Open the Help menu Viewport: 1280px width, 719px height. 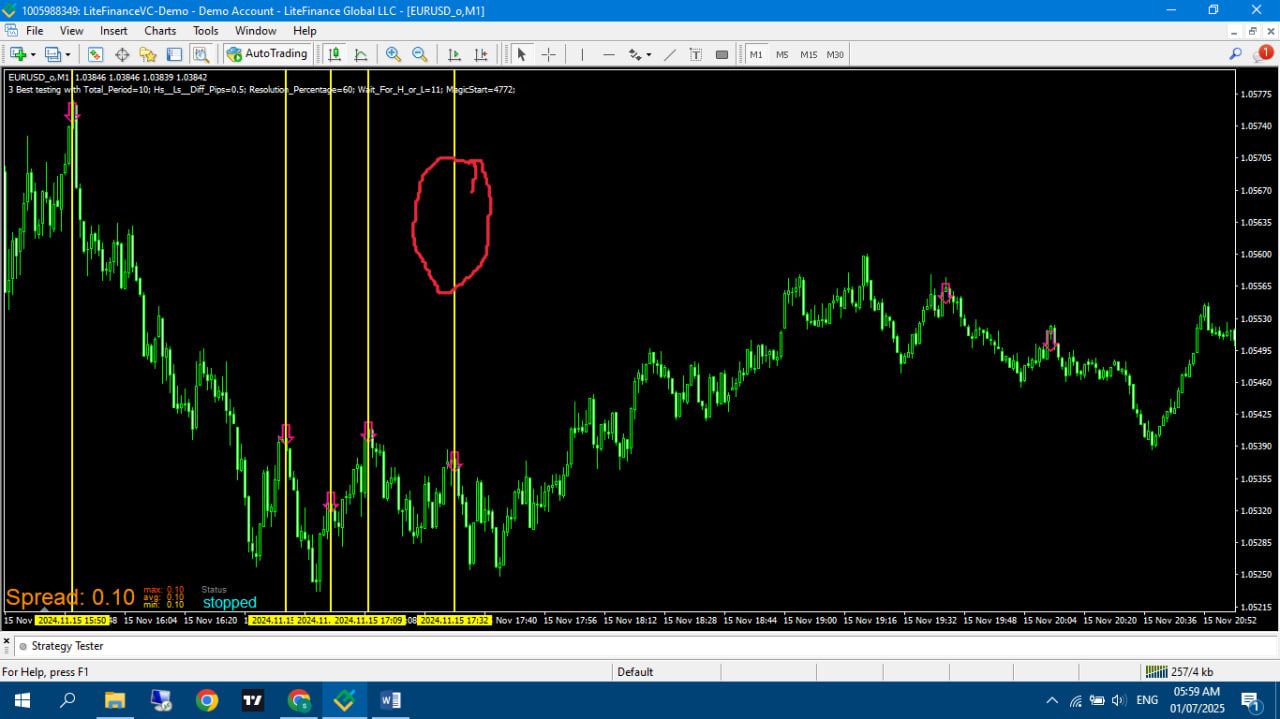tap(305, 31)
